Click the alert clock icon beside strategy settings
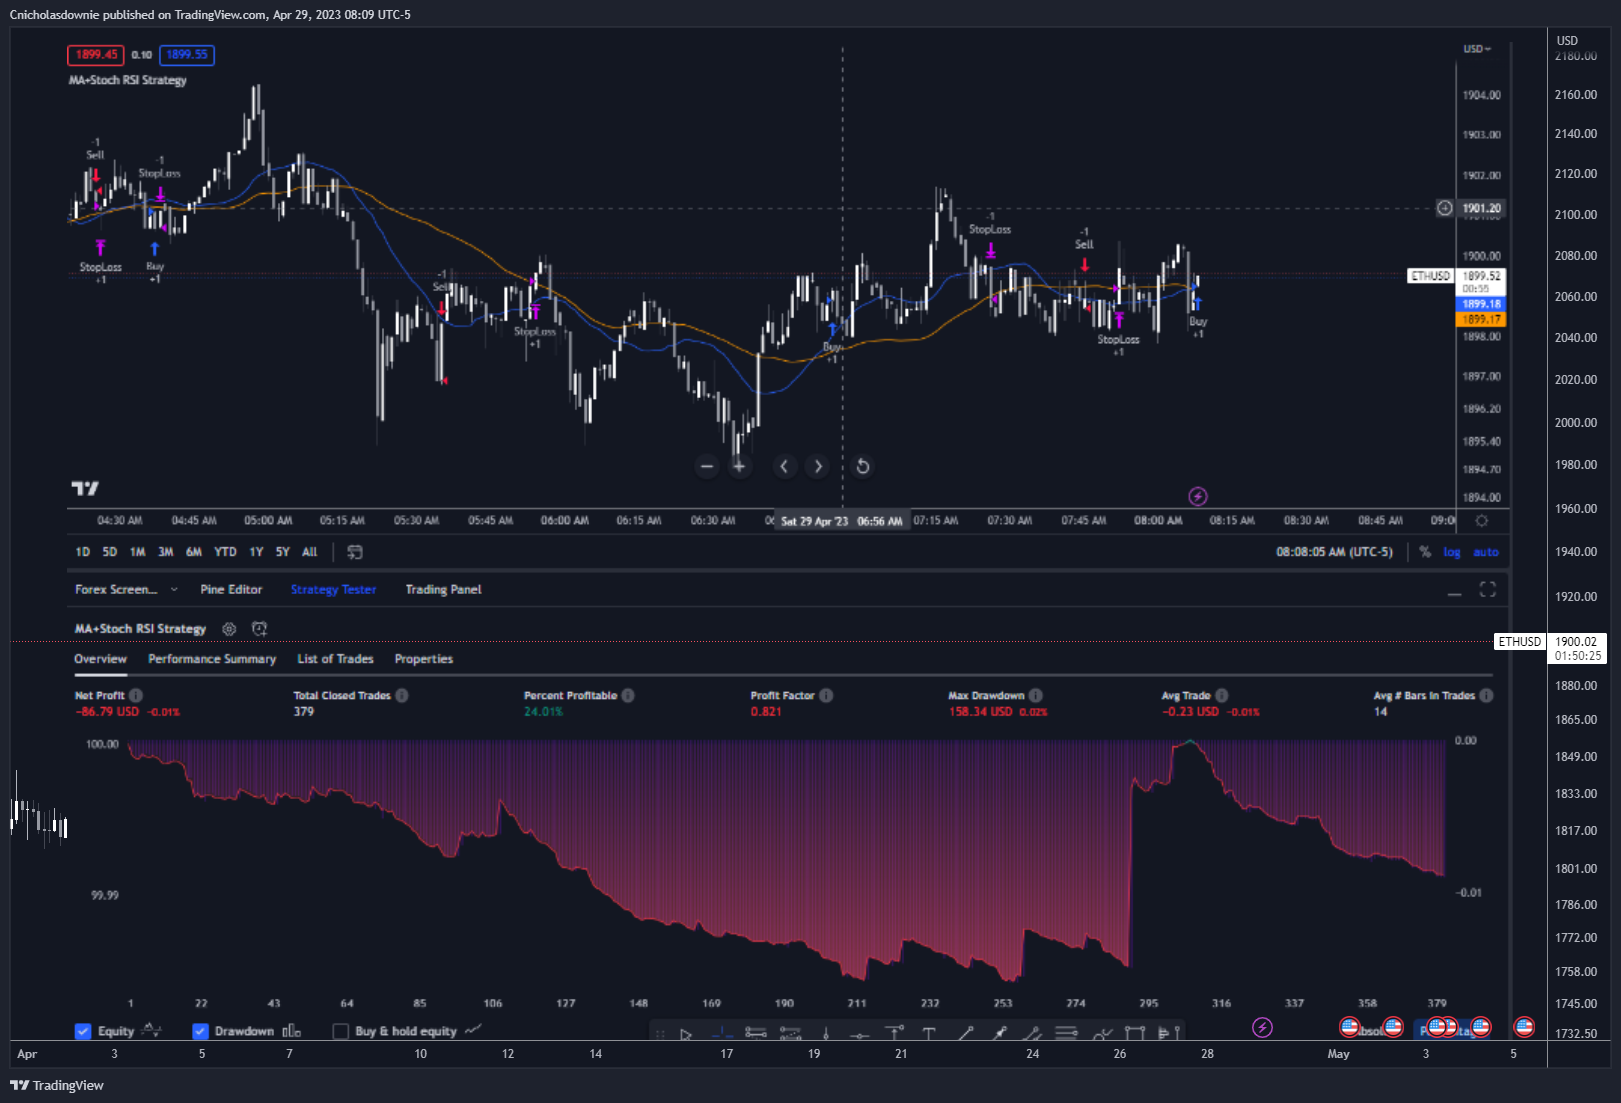The image size is (1621, 1103). click(x=260, y=629)
